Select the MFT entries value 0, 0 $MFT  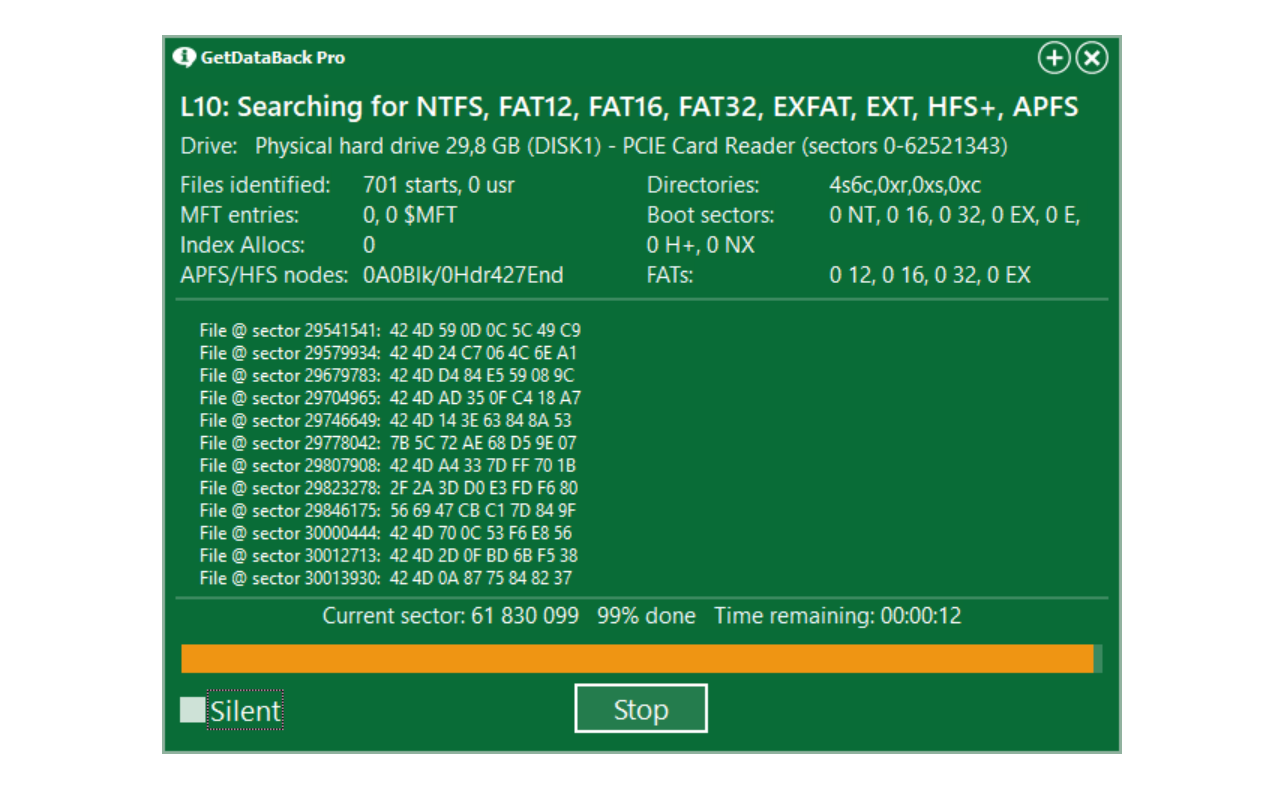pos(410,215)
